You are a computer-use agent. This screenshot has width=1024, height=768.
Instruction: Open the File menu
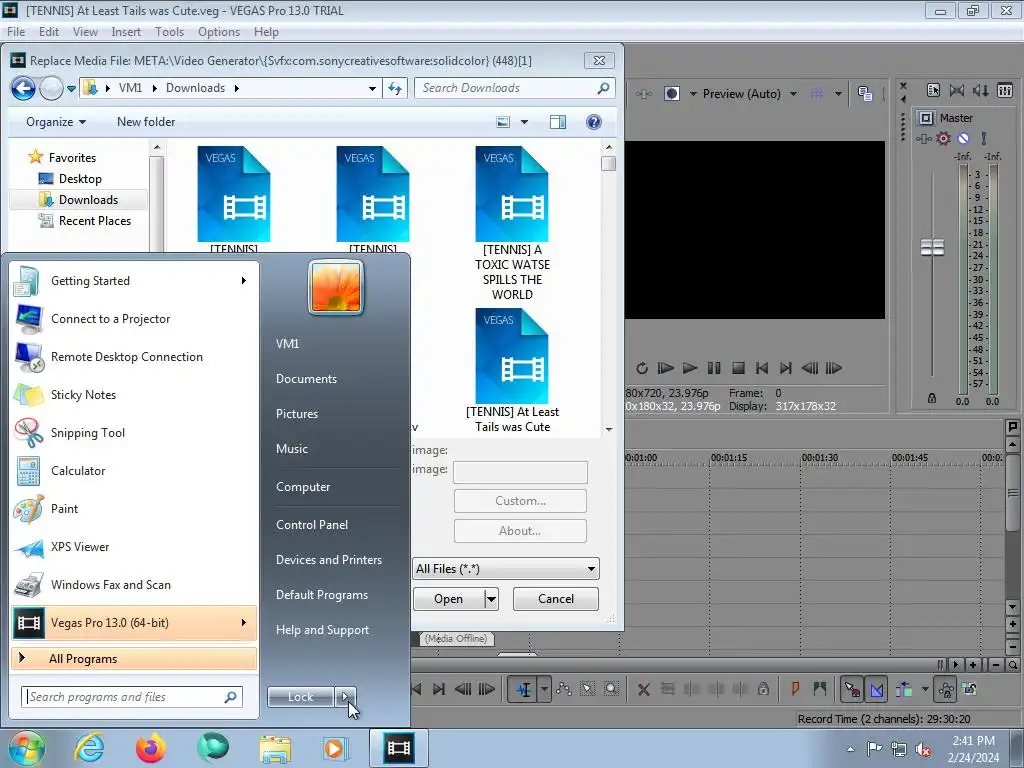16,32
